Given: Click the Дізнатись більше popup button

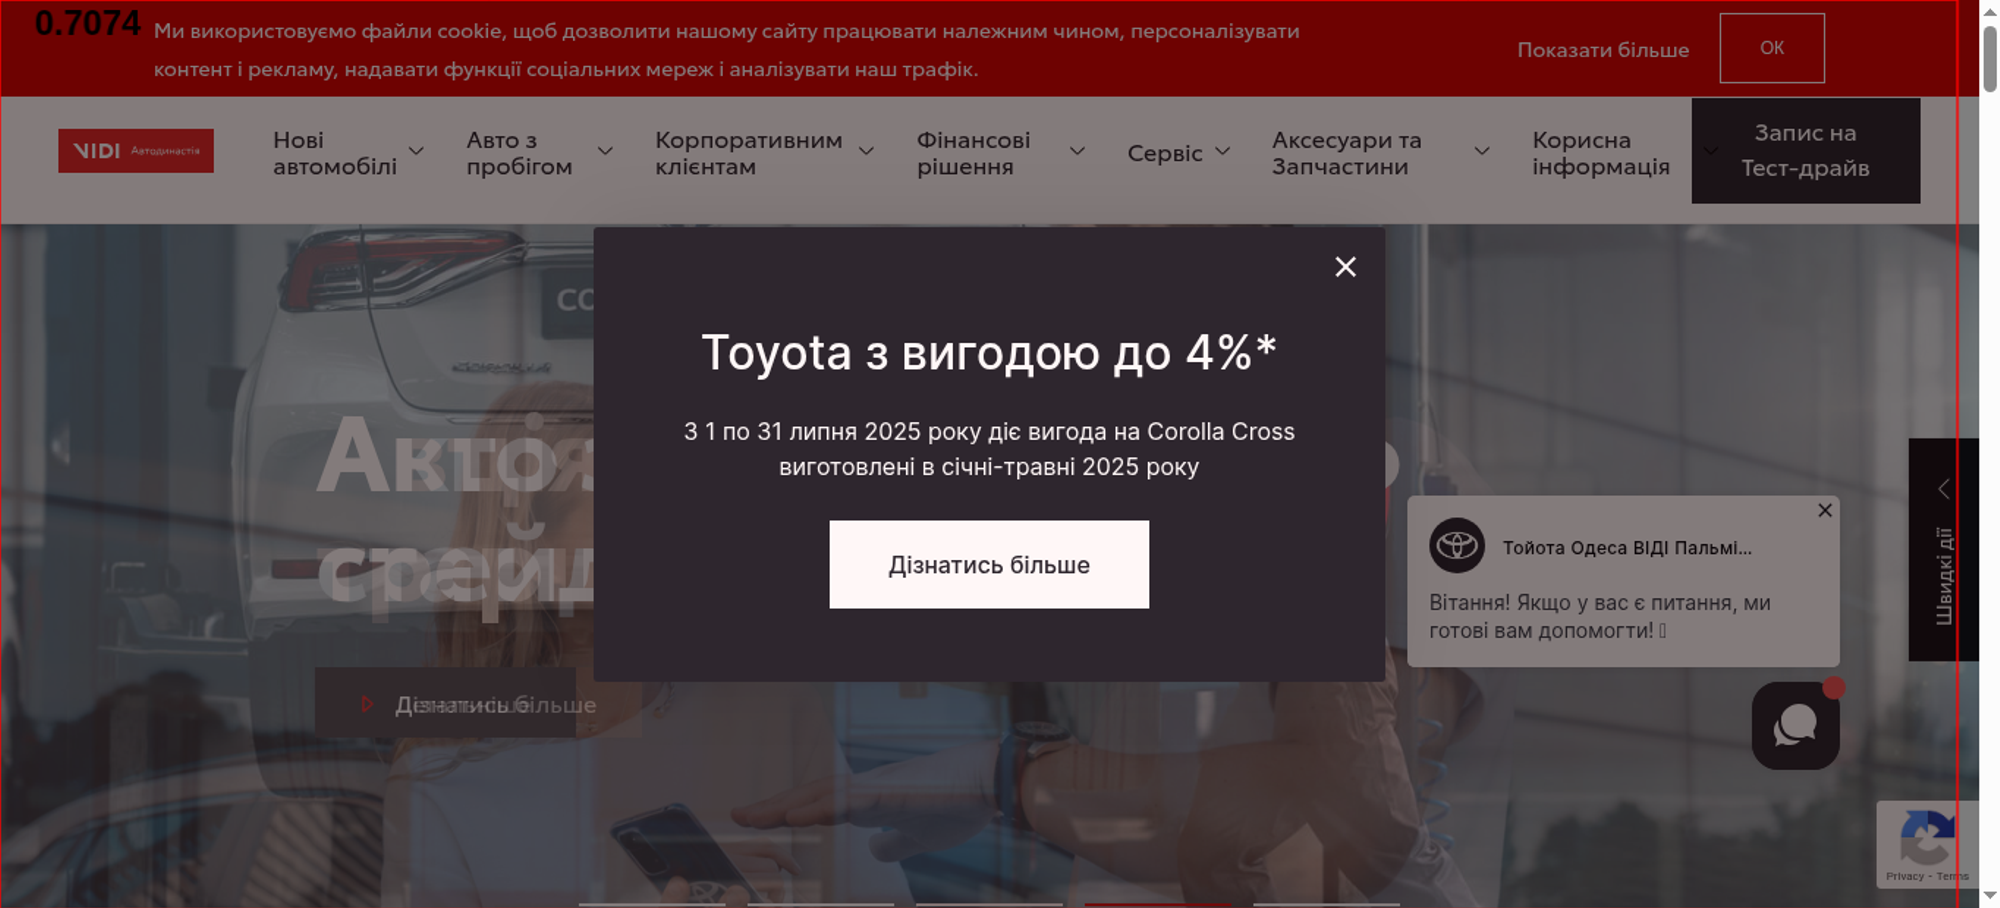Looking at the screenshot, I should [x=988, y=565].
